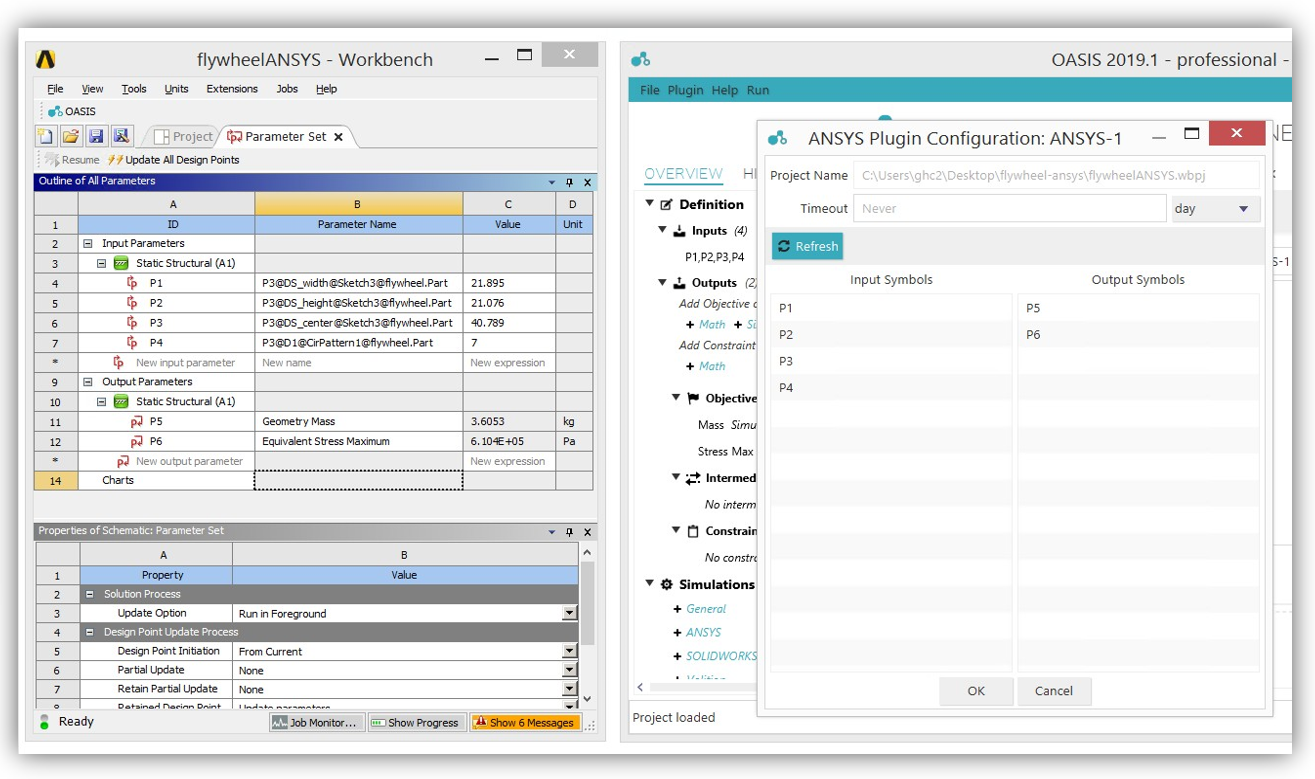Screen dimensions: 1315x779
Task: Collapse the Input Parameters group
Action: [88, 243]
